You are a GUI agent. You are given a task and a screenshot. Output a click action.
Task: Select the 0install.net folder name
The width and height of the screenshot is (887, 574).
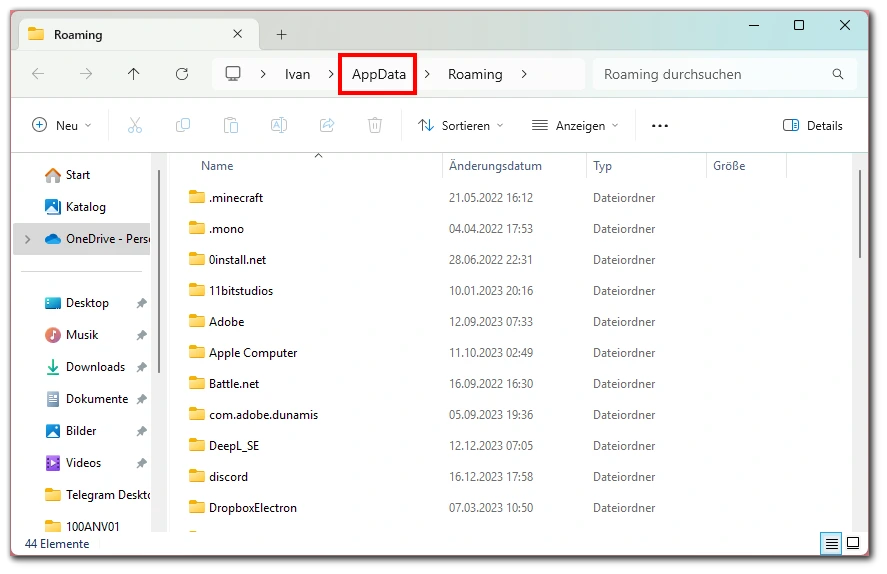237,260
